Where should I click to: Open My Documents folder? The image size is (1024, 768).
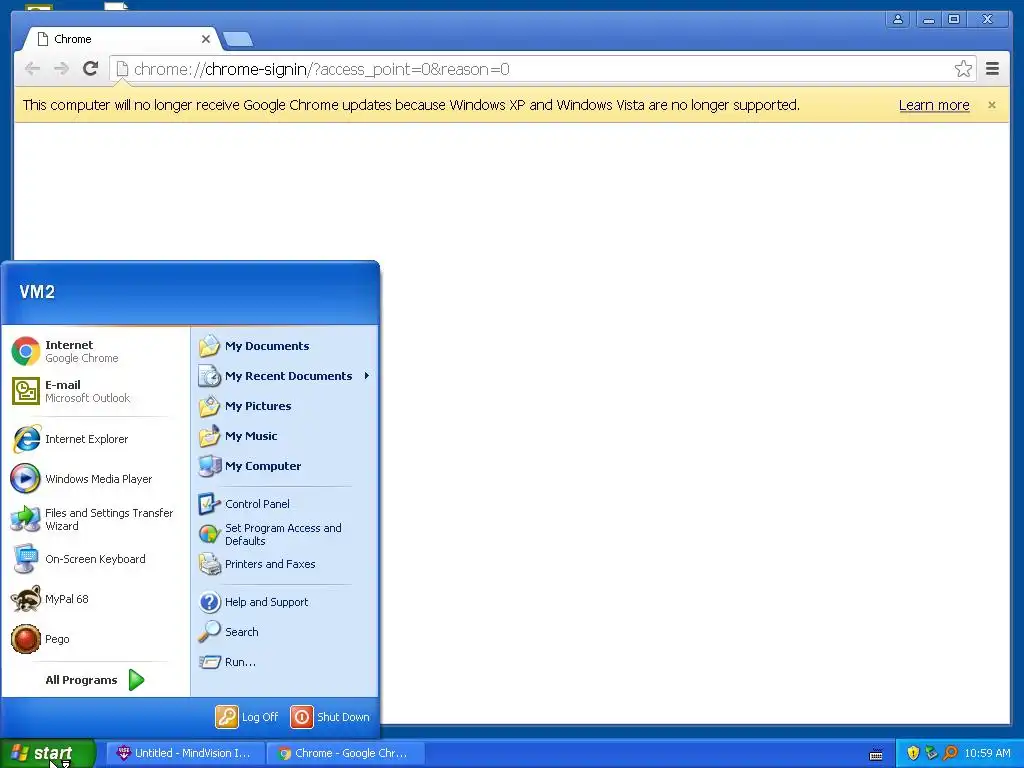click(285, 346)
